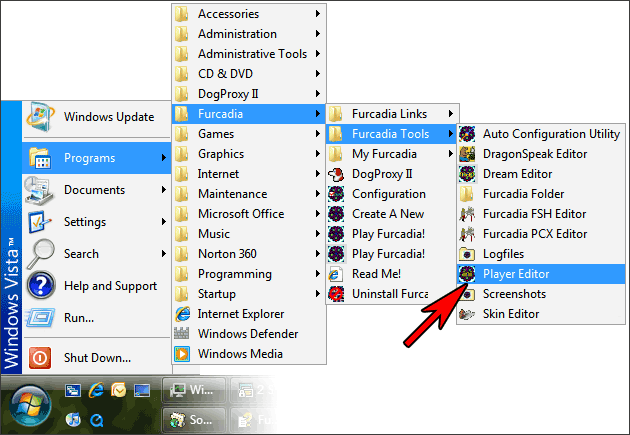630x435 pixels.
Task: Click the red Shut Down icon
Action: (40, 357)
